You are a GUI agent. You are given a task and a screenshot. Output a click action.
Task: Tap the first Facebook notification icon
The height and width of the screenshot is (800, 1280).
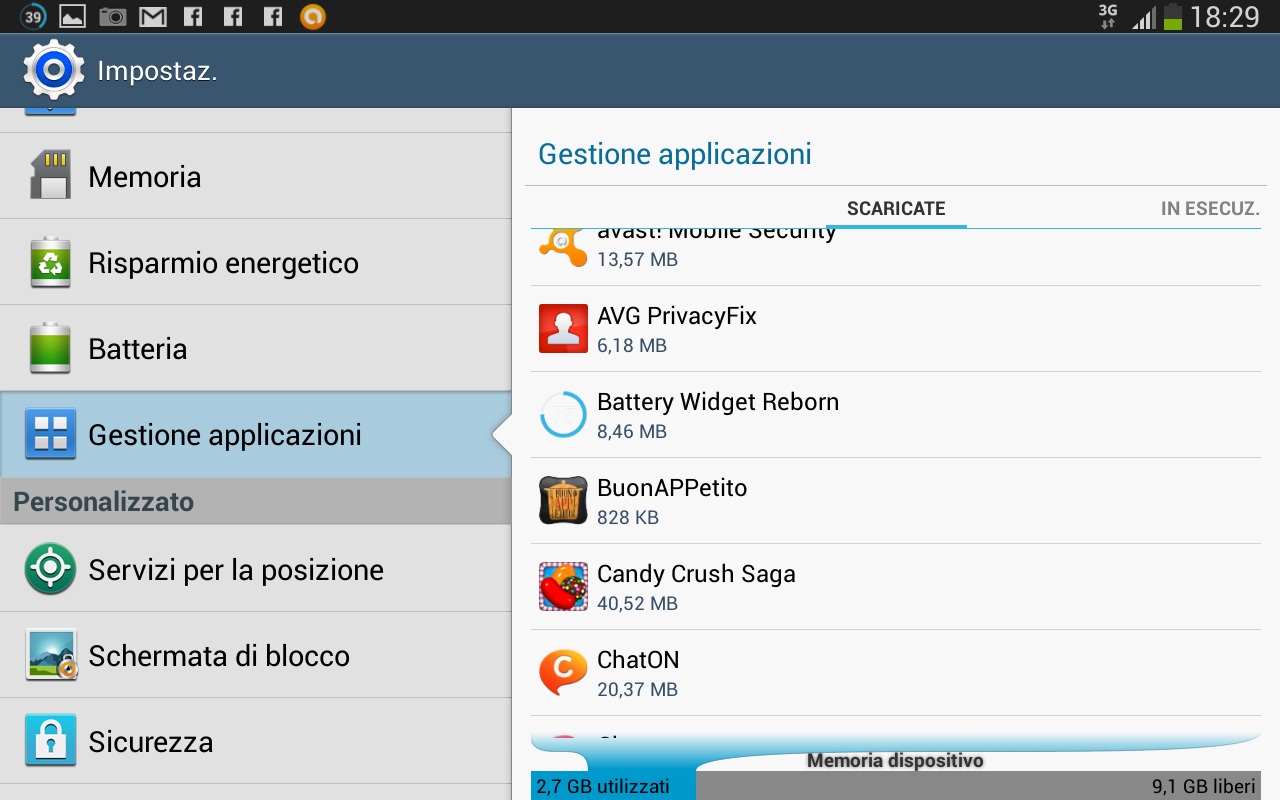pos(193,17)
